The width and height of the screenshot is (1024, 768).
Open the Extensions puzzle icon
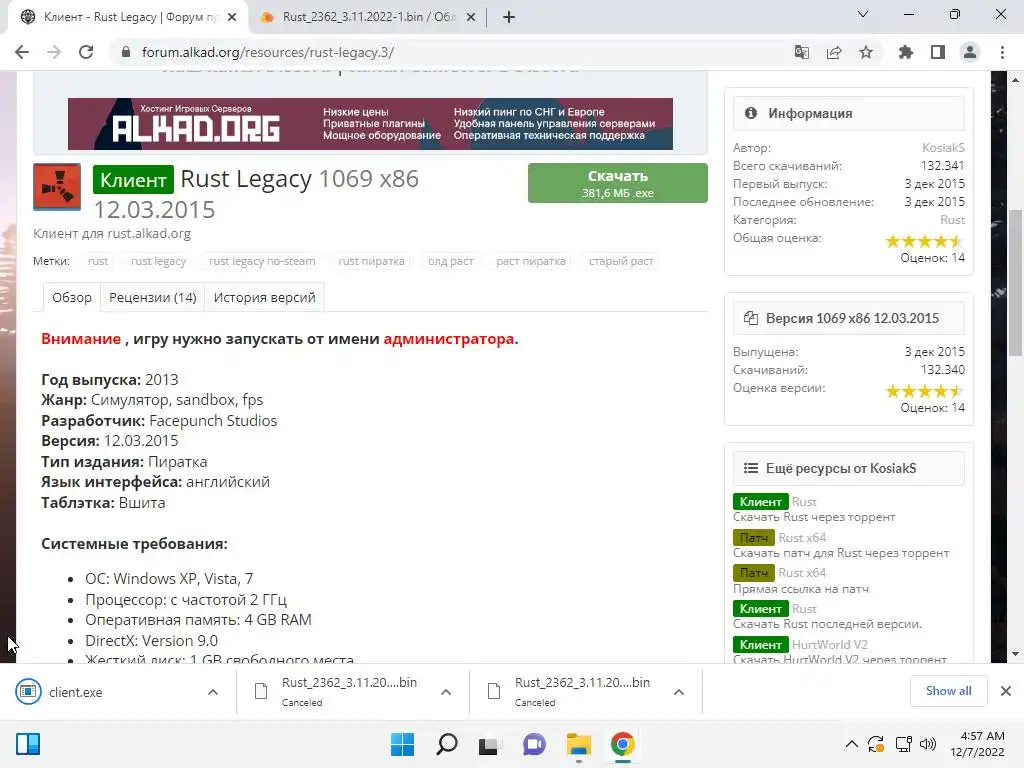pos(905,52)
